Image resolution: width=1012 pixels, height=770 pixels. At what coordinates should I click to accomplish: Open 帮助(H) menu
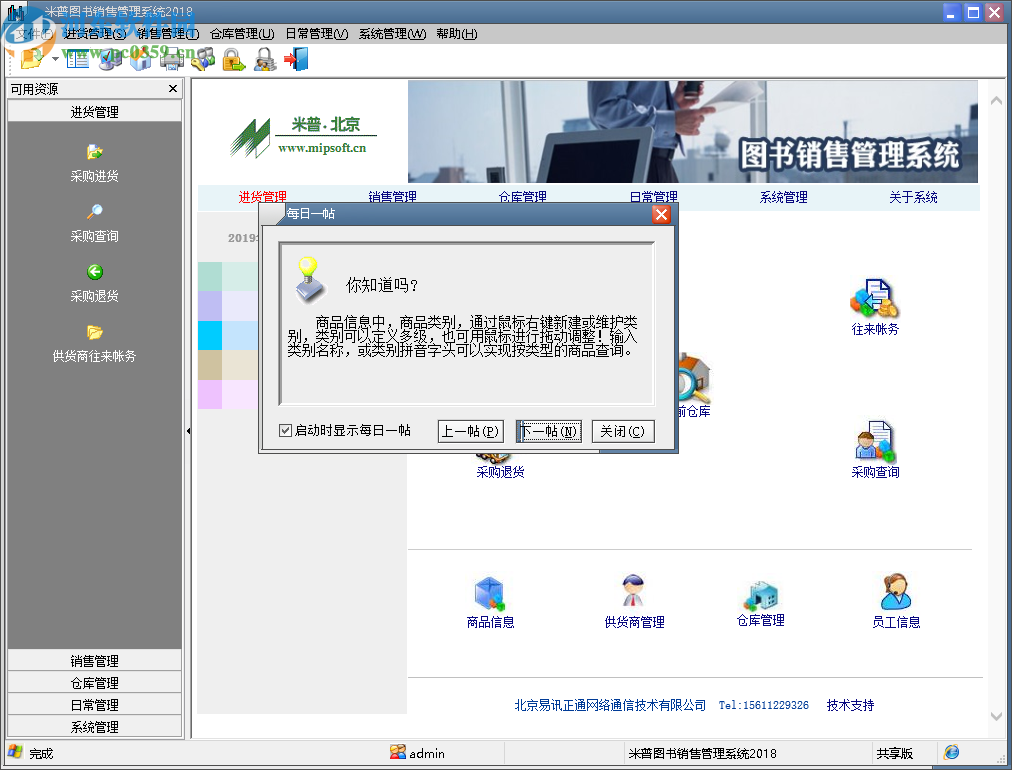tap(456, 34)
